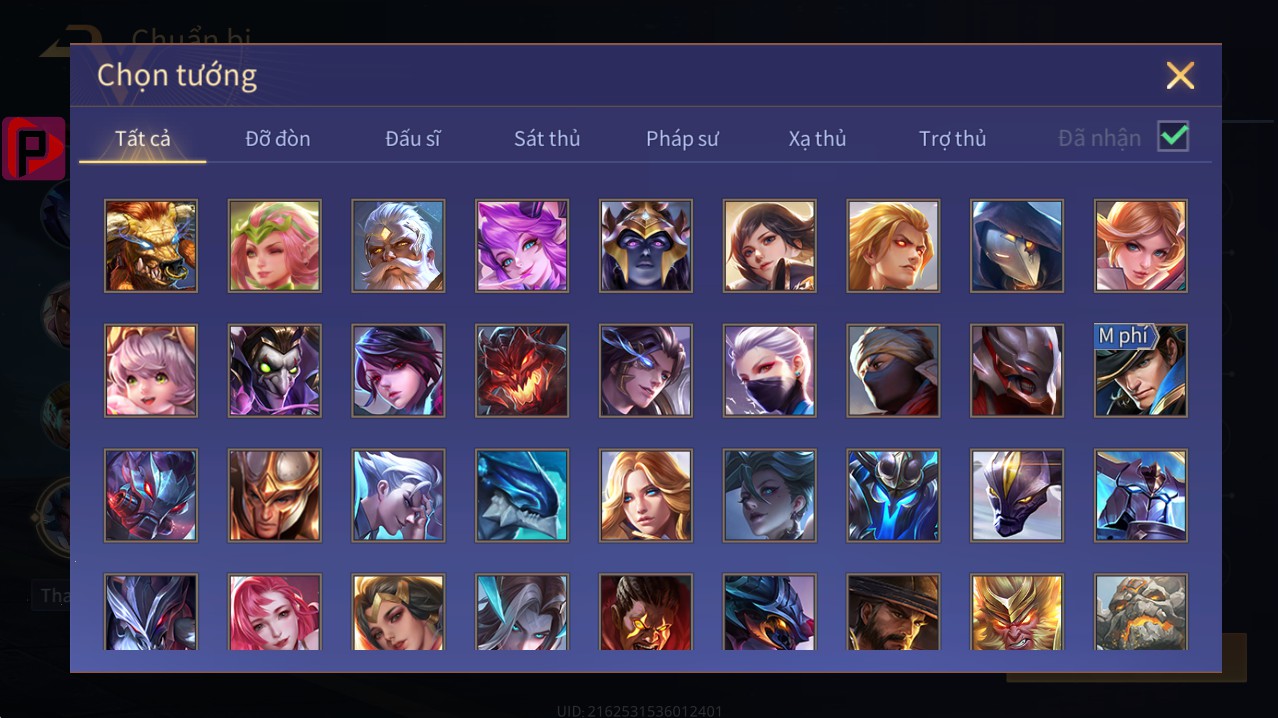The width and height of the screenshot is (1278, 718).
Task: Toggle the Đã nhận checkbox
Action: point(1173,137)
